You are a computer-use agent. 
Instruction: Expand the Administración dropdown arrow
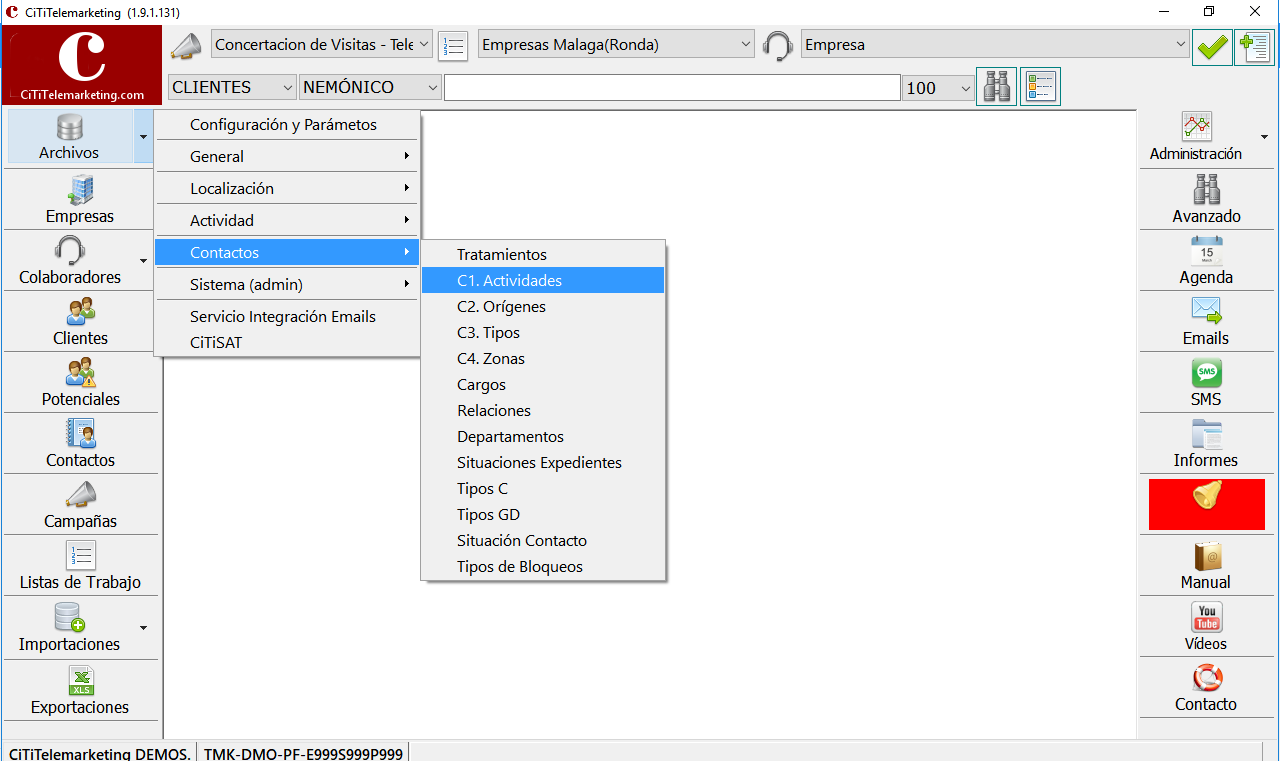1265,137
